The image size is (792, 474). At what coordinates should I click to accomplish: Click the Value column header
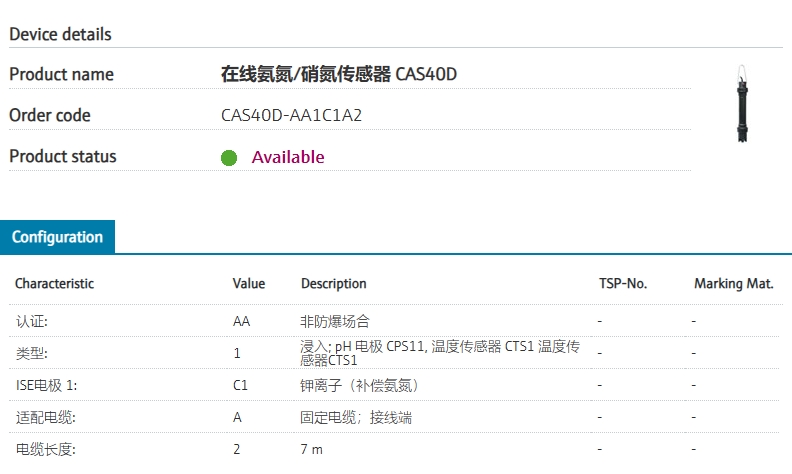pos(249,283)
